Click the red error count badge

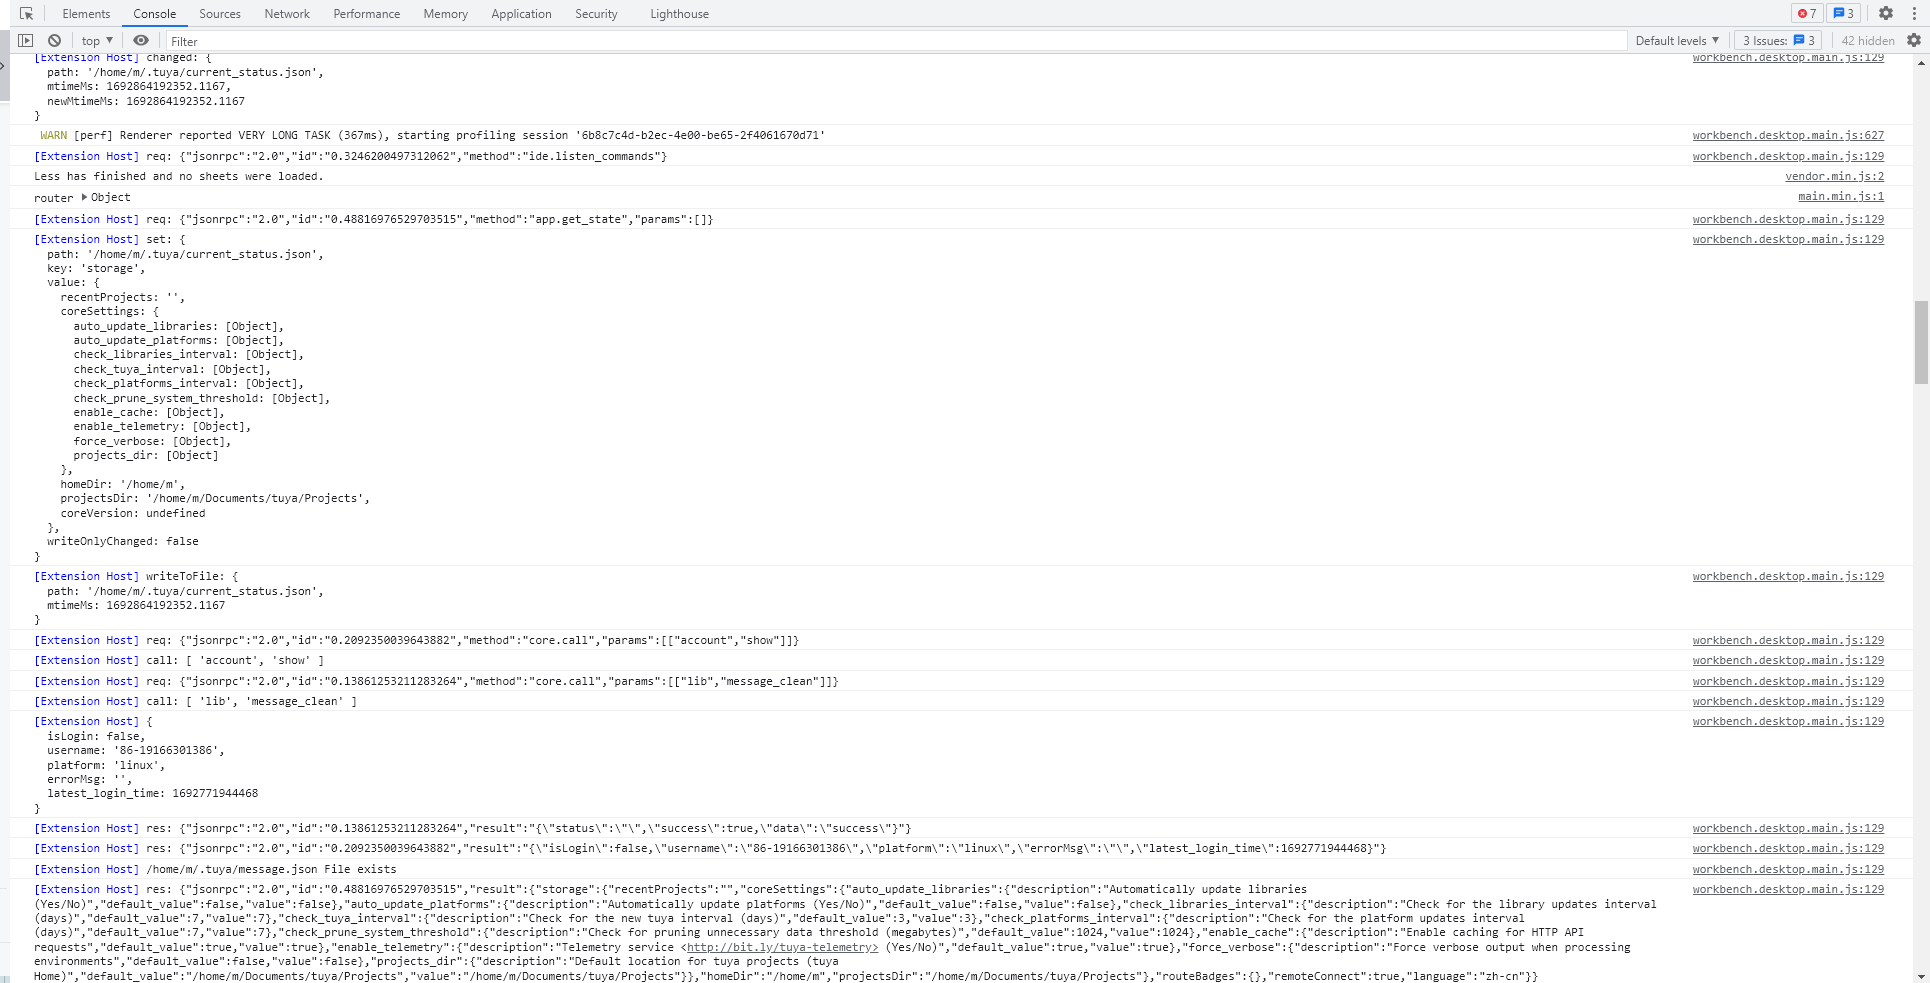[1806, 14]
